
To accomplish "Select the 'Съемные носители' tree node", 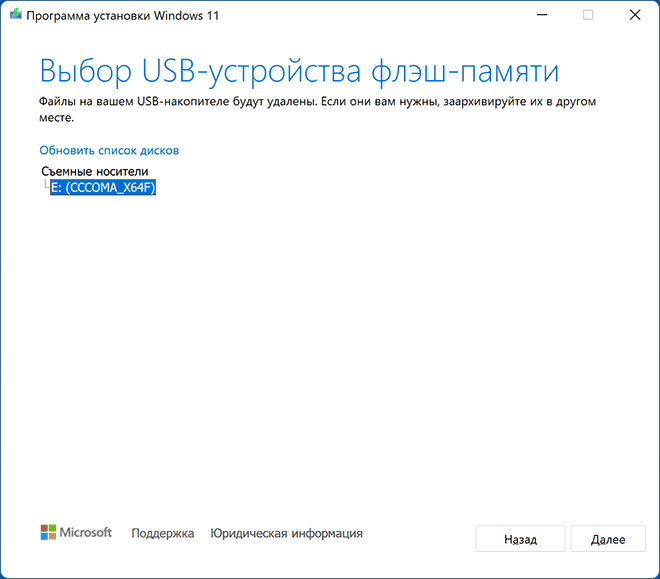I will point(94,172).
